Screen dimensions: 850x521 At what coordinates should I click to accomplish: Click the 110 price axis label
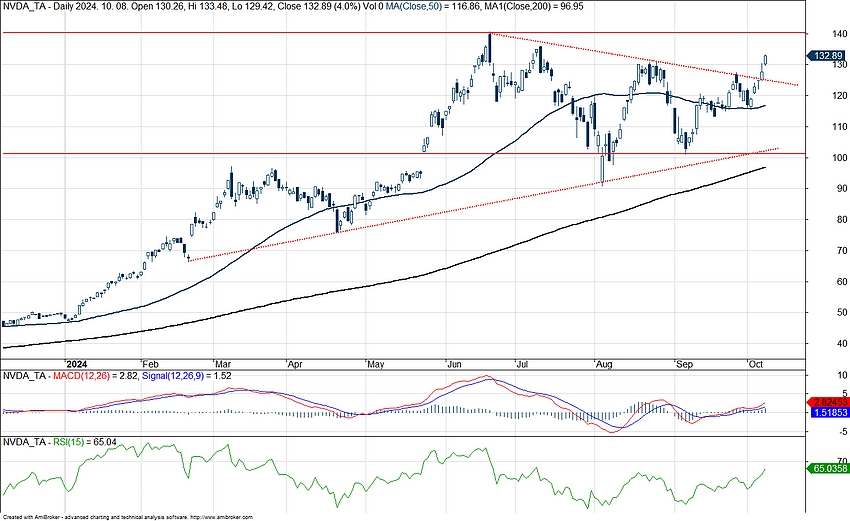click(840, 126)
